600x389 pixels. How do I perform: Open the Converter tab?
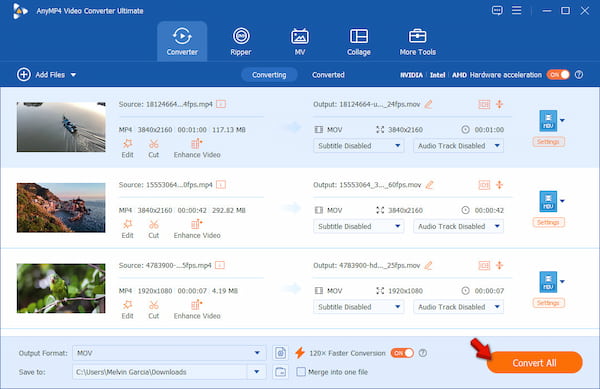[182, 41]
